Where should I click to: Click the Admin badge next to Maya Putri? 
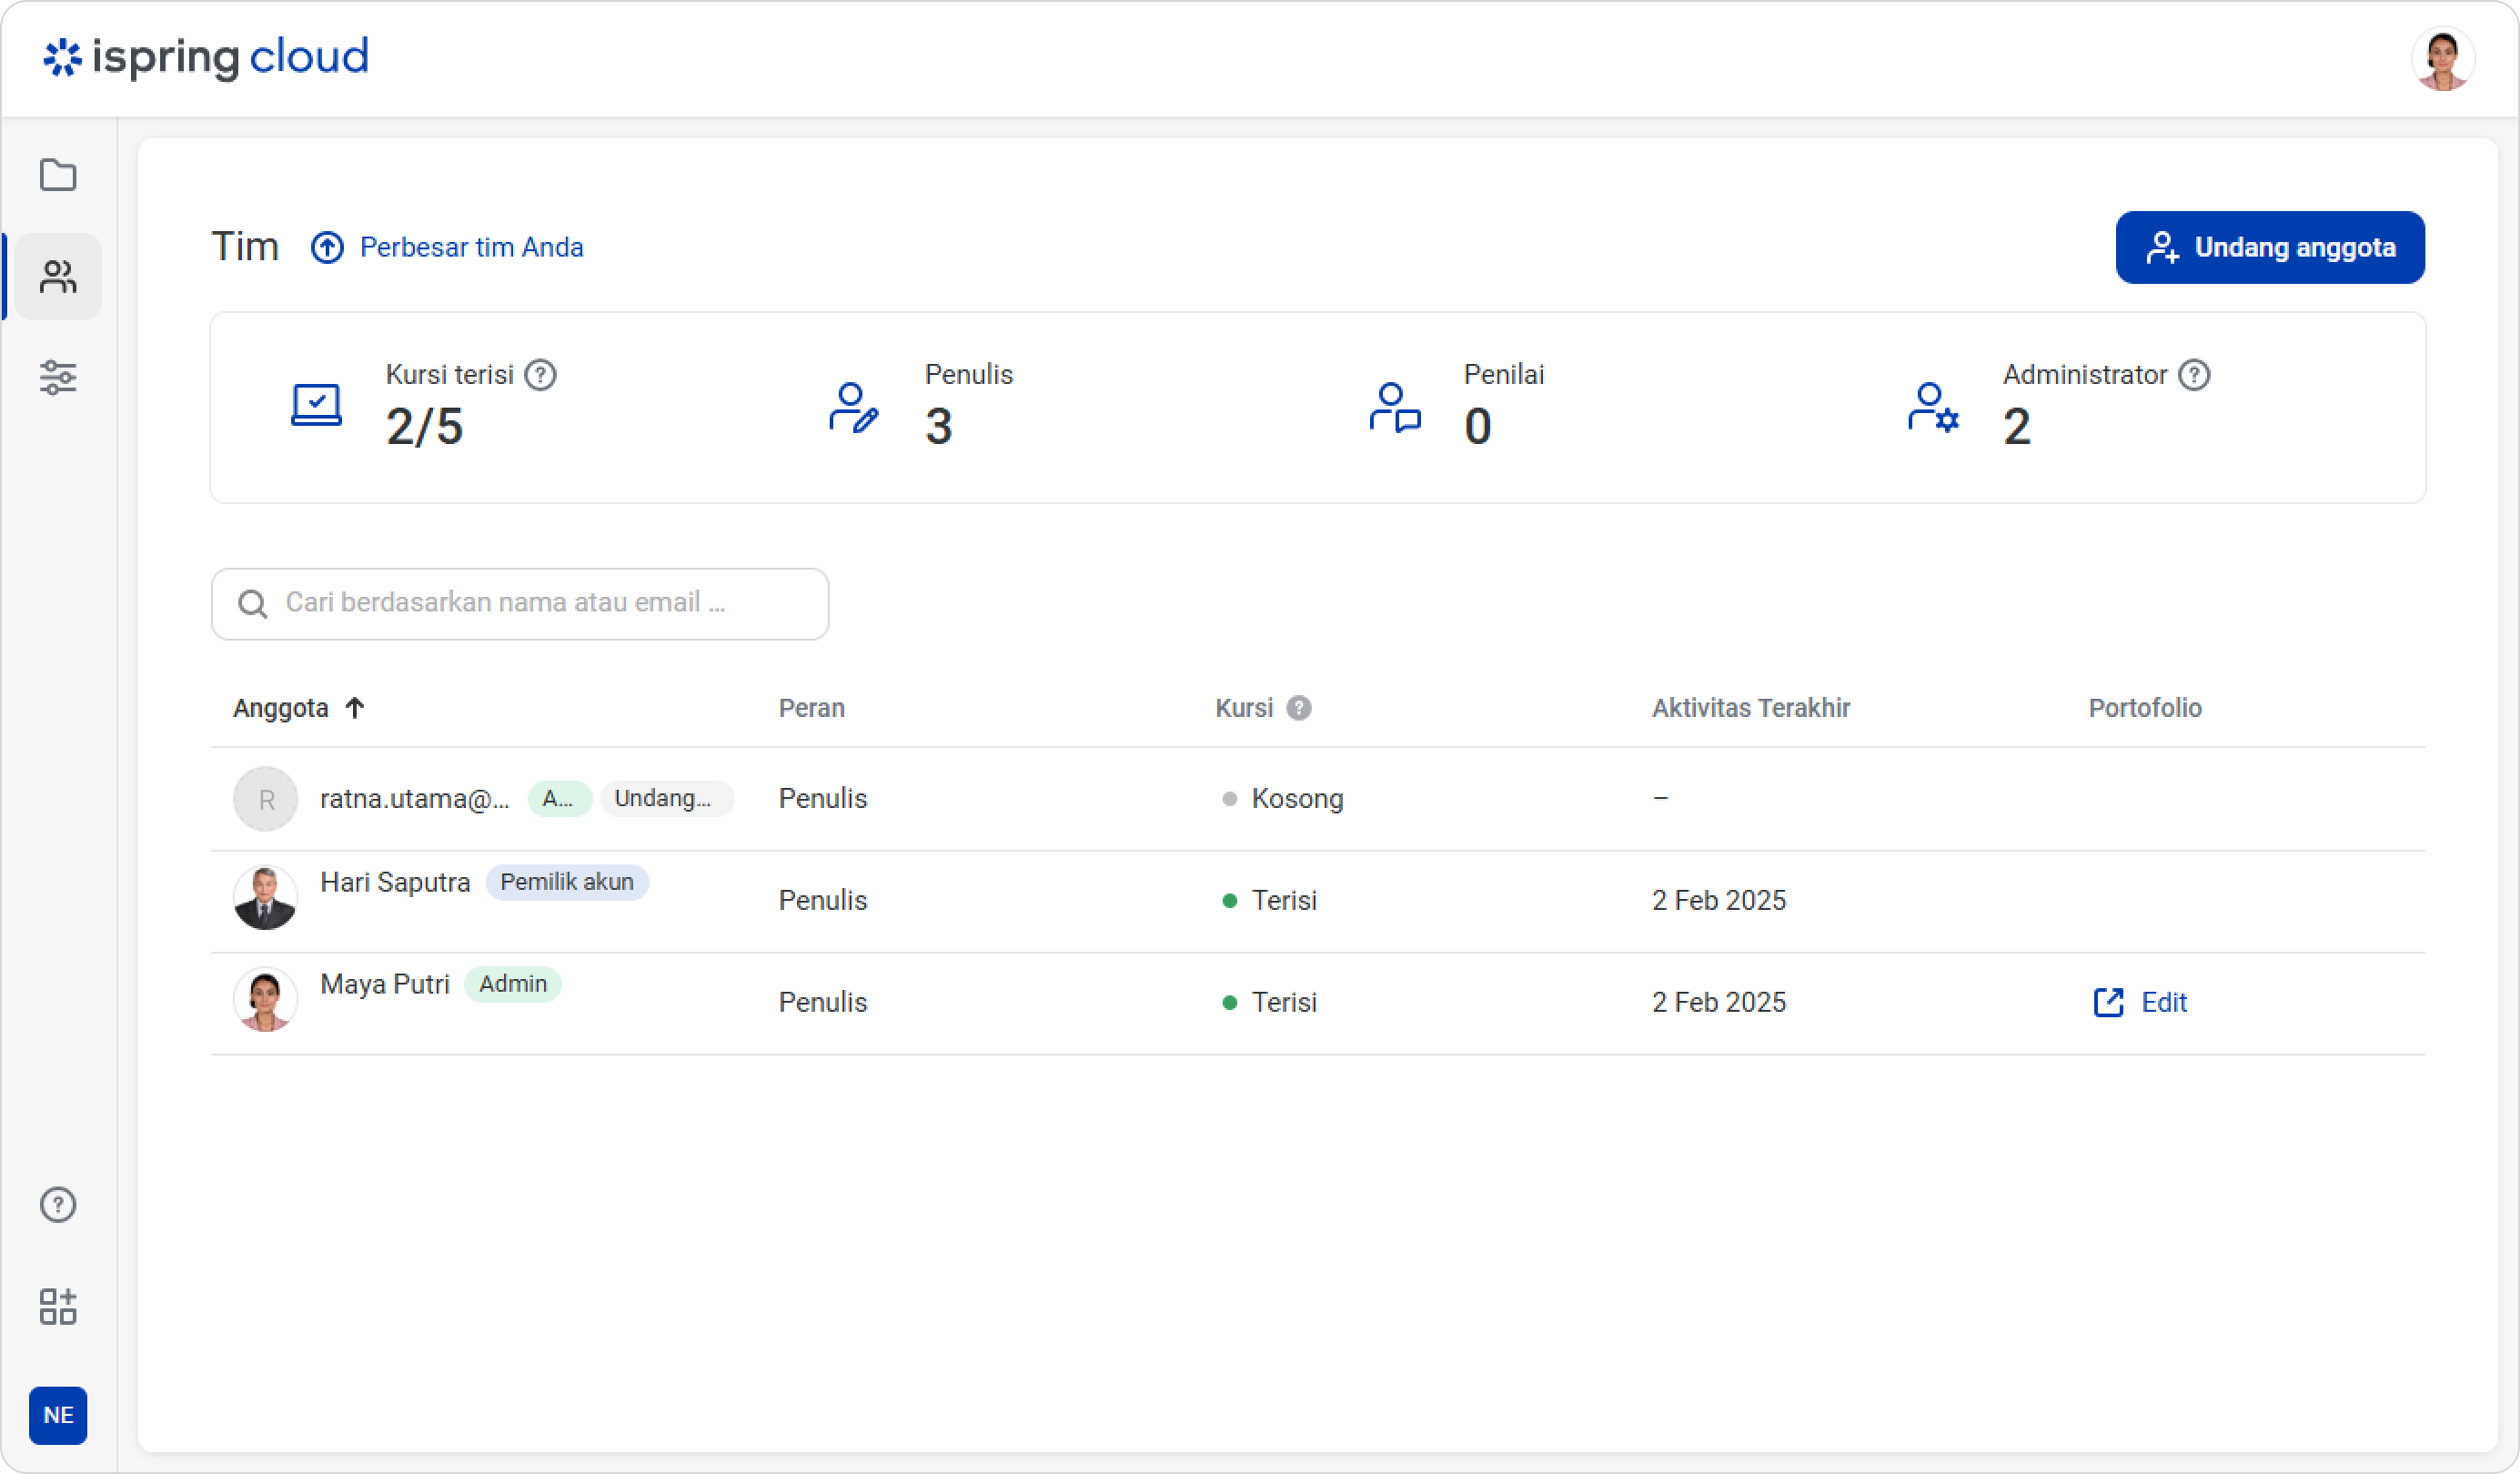coord(513,984)
